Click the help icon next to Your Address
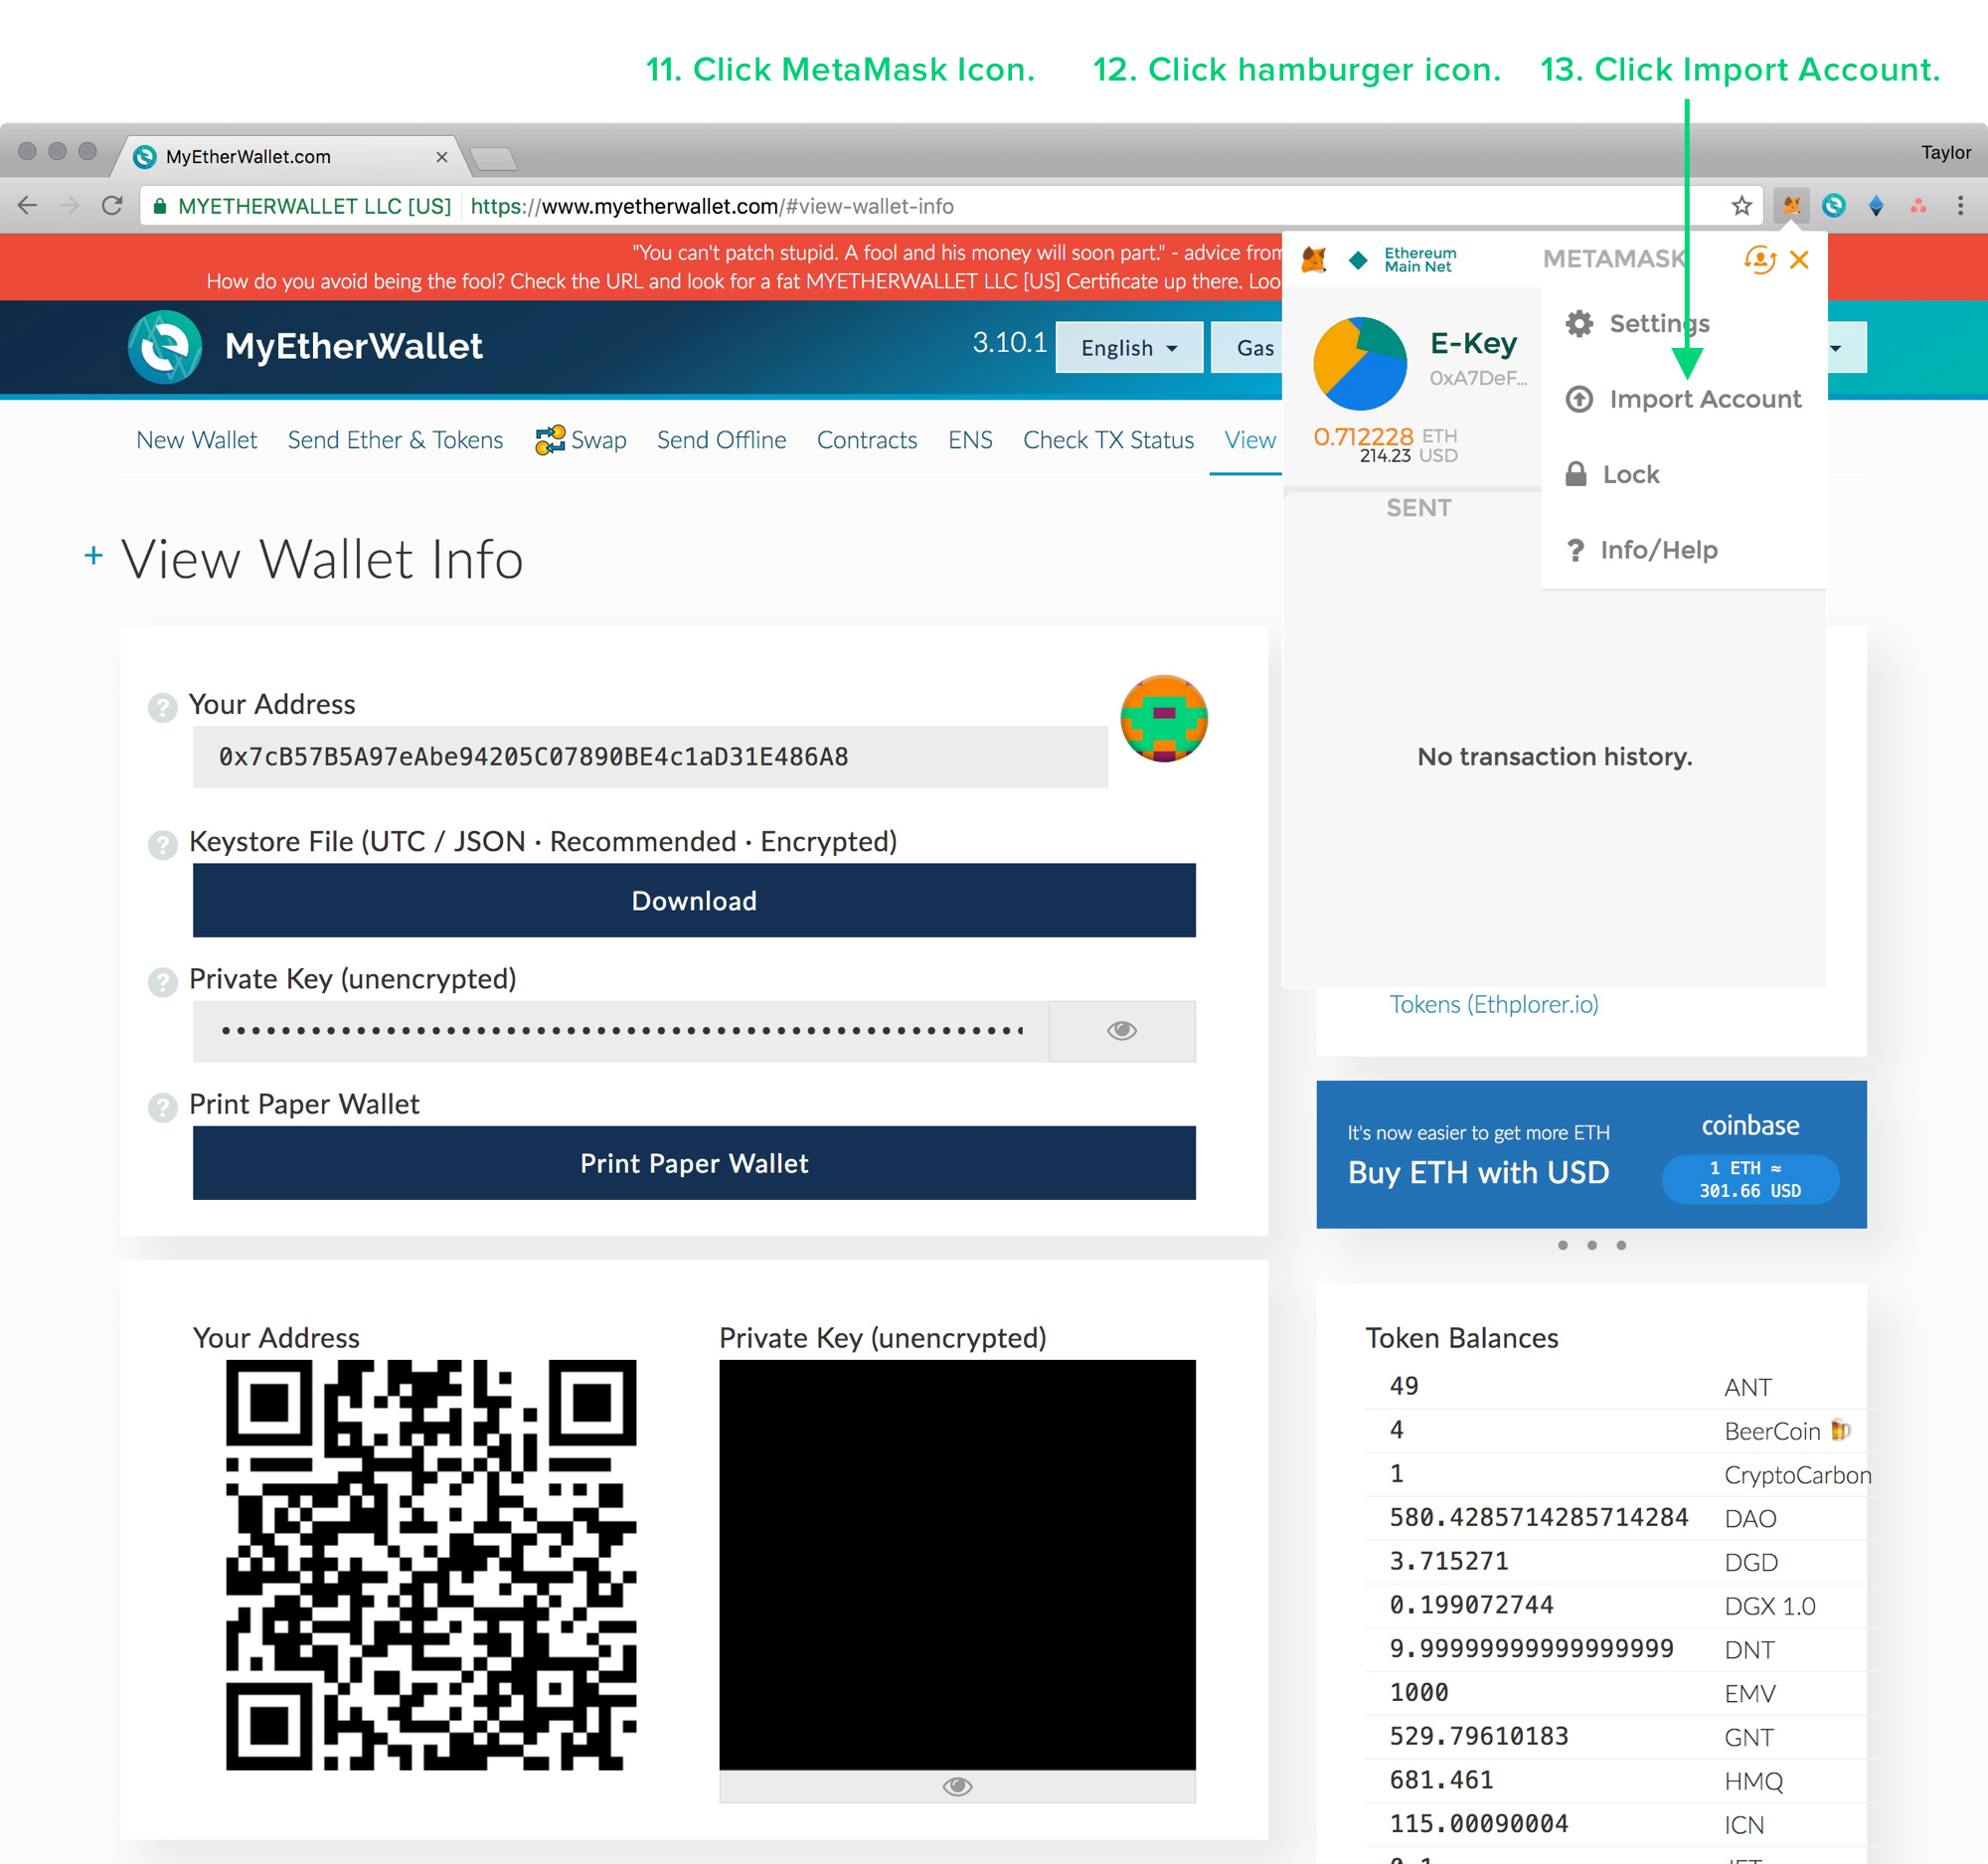This screenshot has width=1988, height=1864. coord(162,708)
